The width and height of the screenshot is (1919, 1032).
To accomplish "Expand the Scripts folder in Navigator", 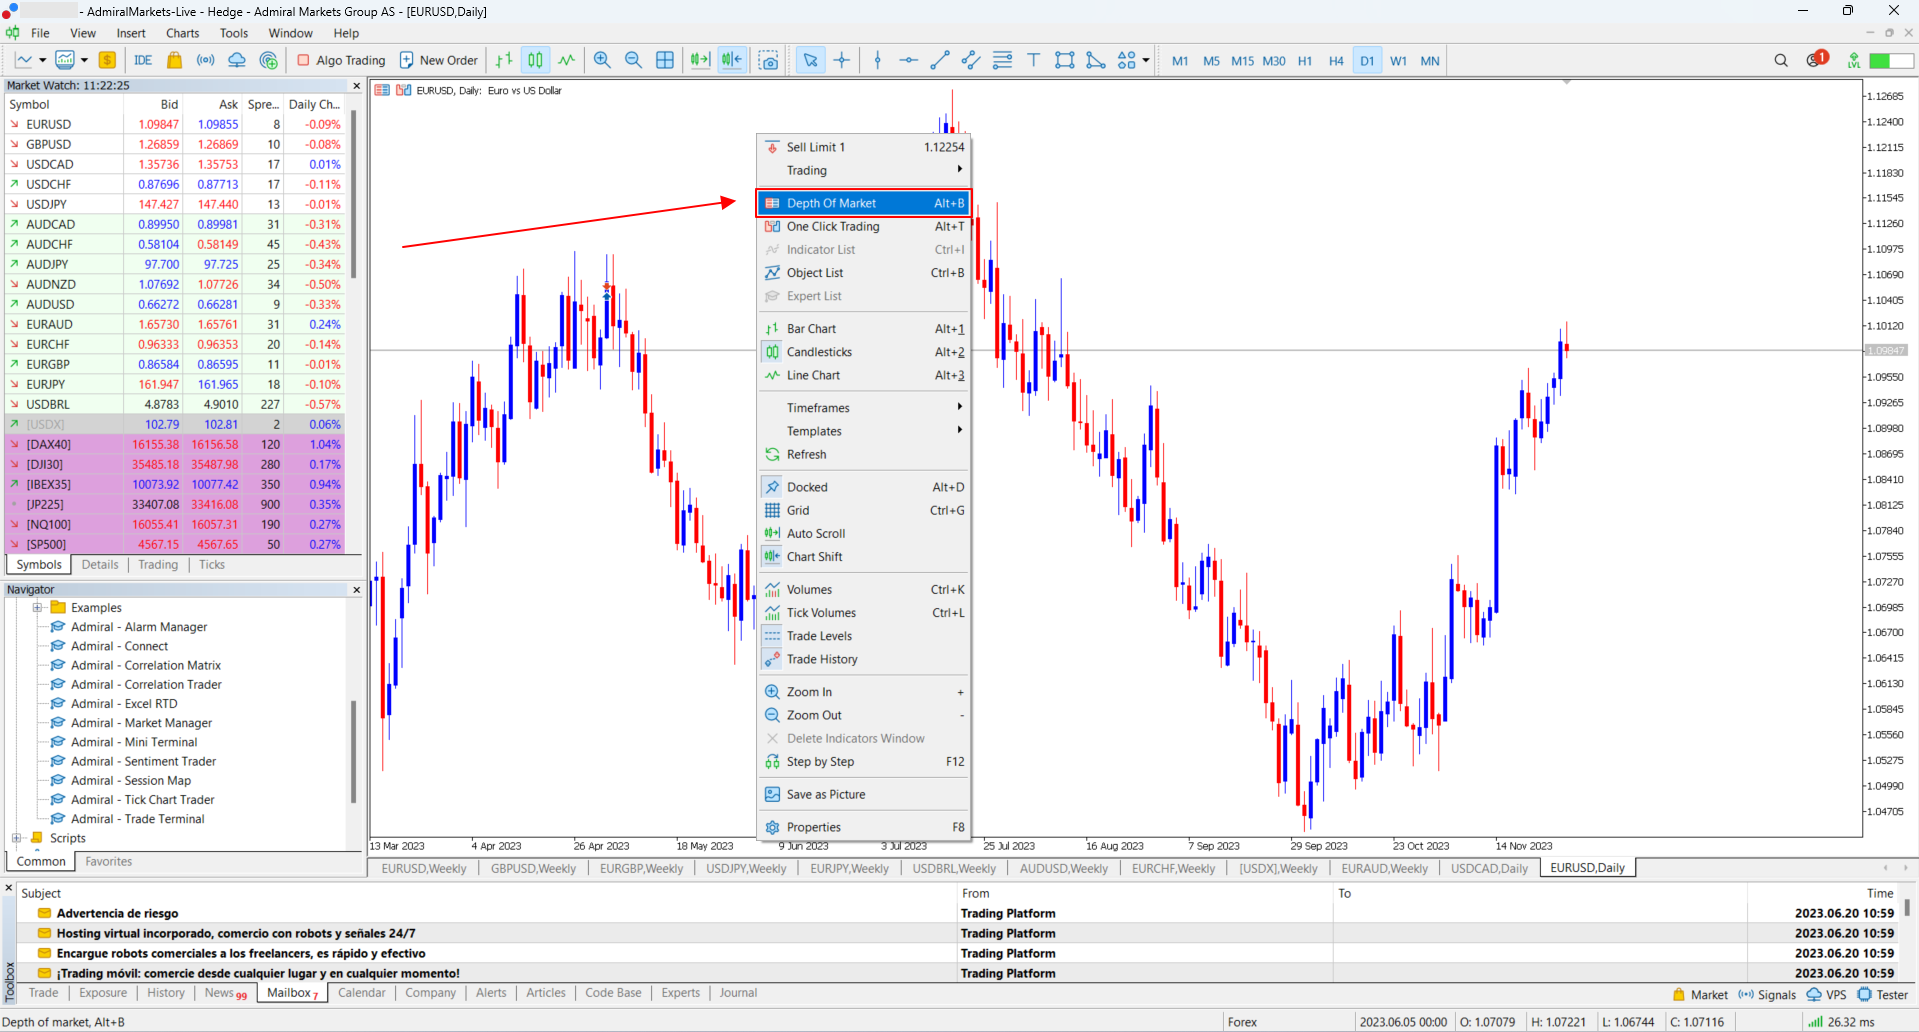I will tap(16, 838).
